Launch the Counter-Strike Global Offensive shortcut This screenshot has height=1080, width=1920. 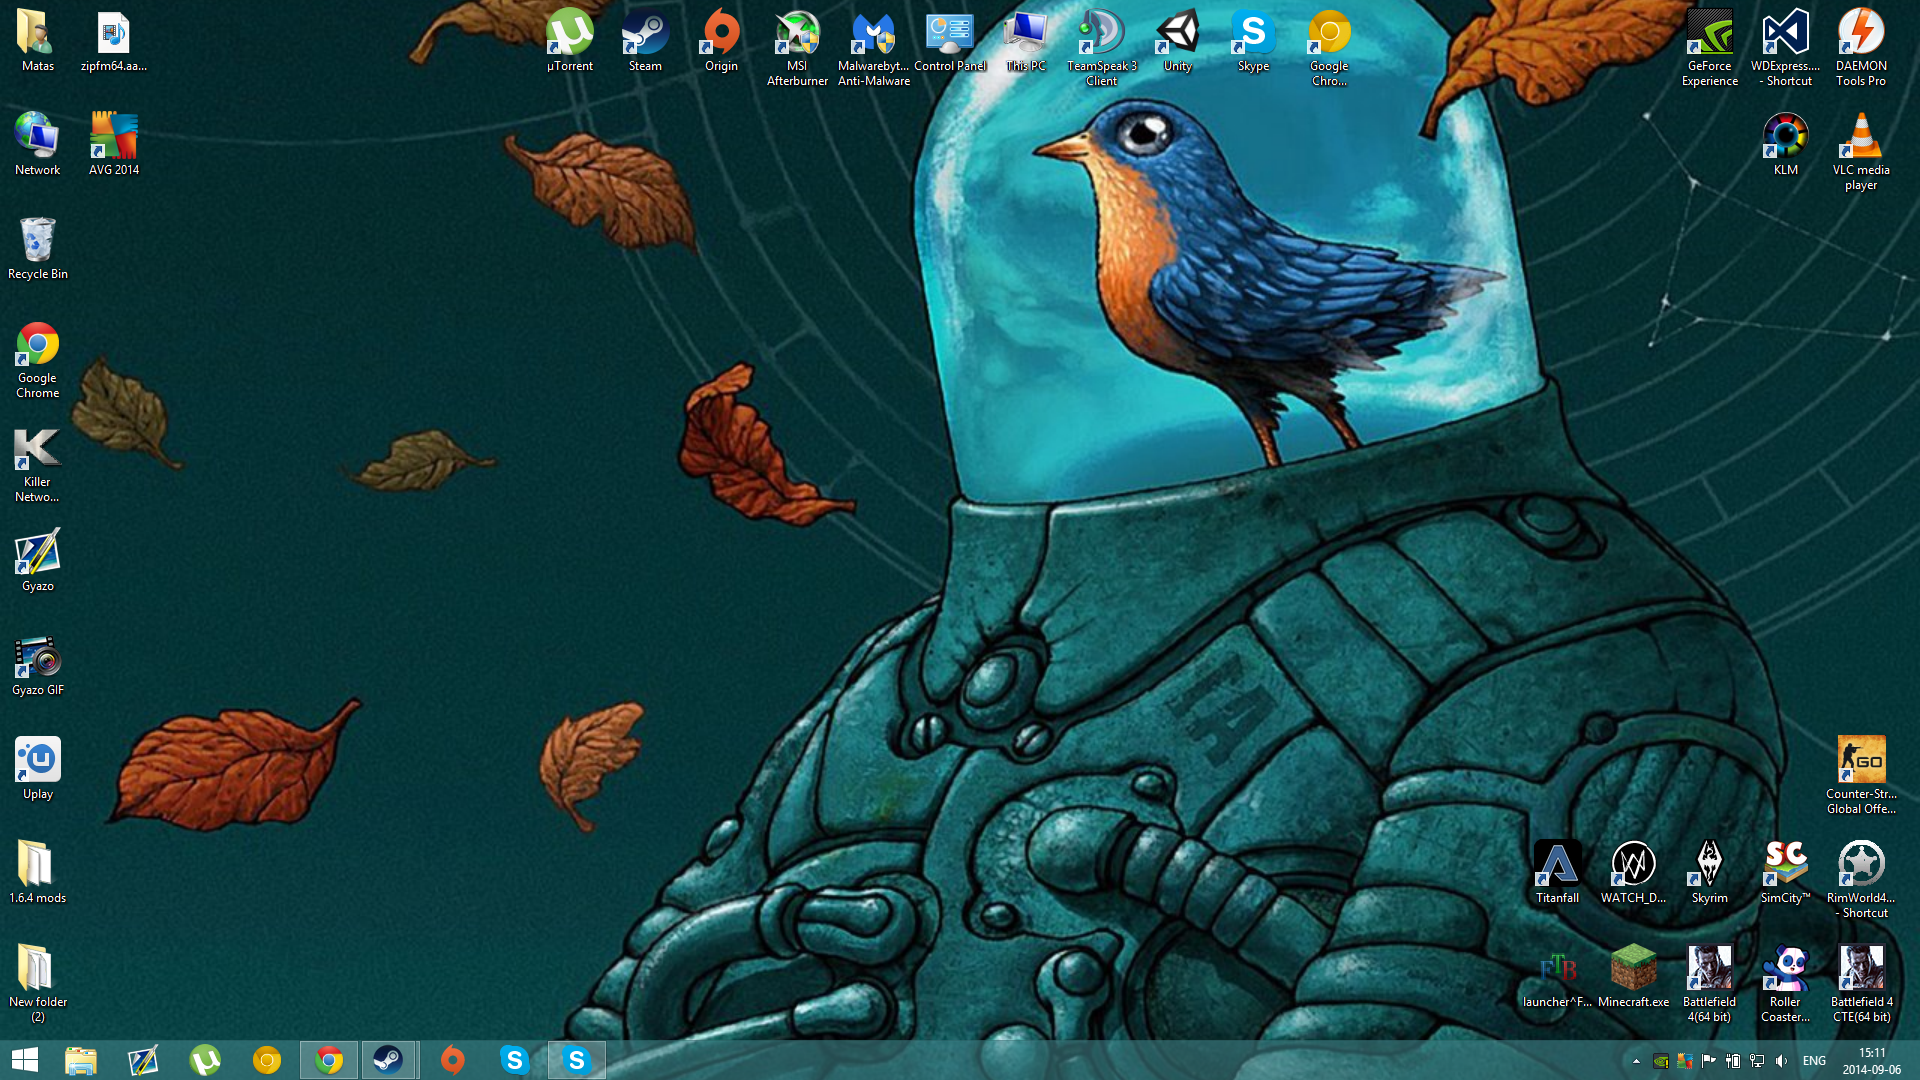click(x=1862, y=776)
